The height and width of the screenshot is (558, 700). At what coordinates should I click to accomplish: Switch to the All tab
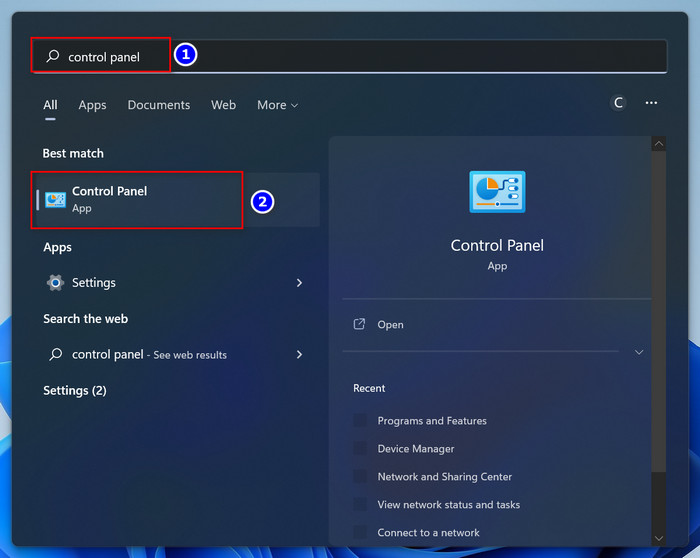tap(50, 105)
